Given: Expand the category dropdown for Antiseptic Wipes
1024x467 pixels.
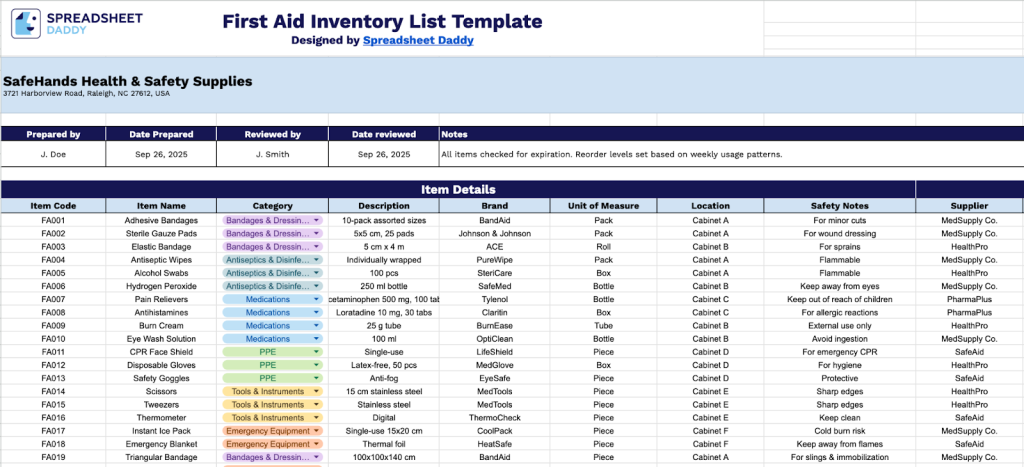Looking at the screenshot, I should pyautogui.click(x=317, y=260).
